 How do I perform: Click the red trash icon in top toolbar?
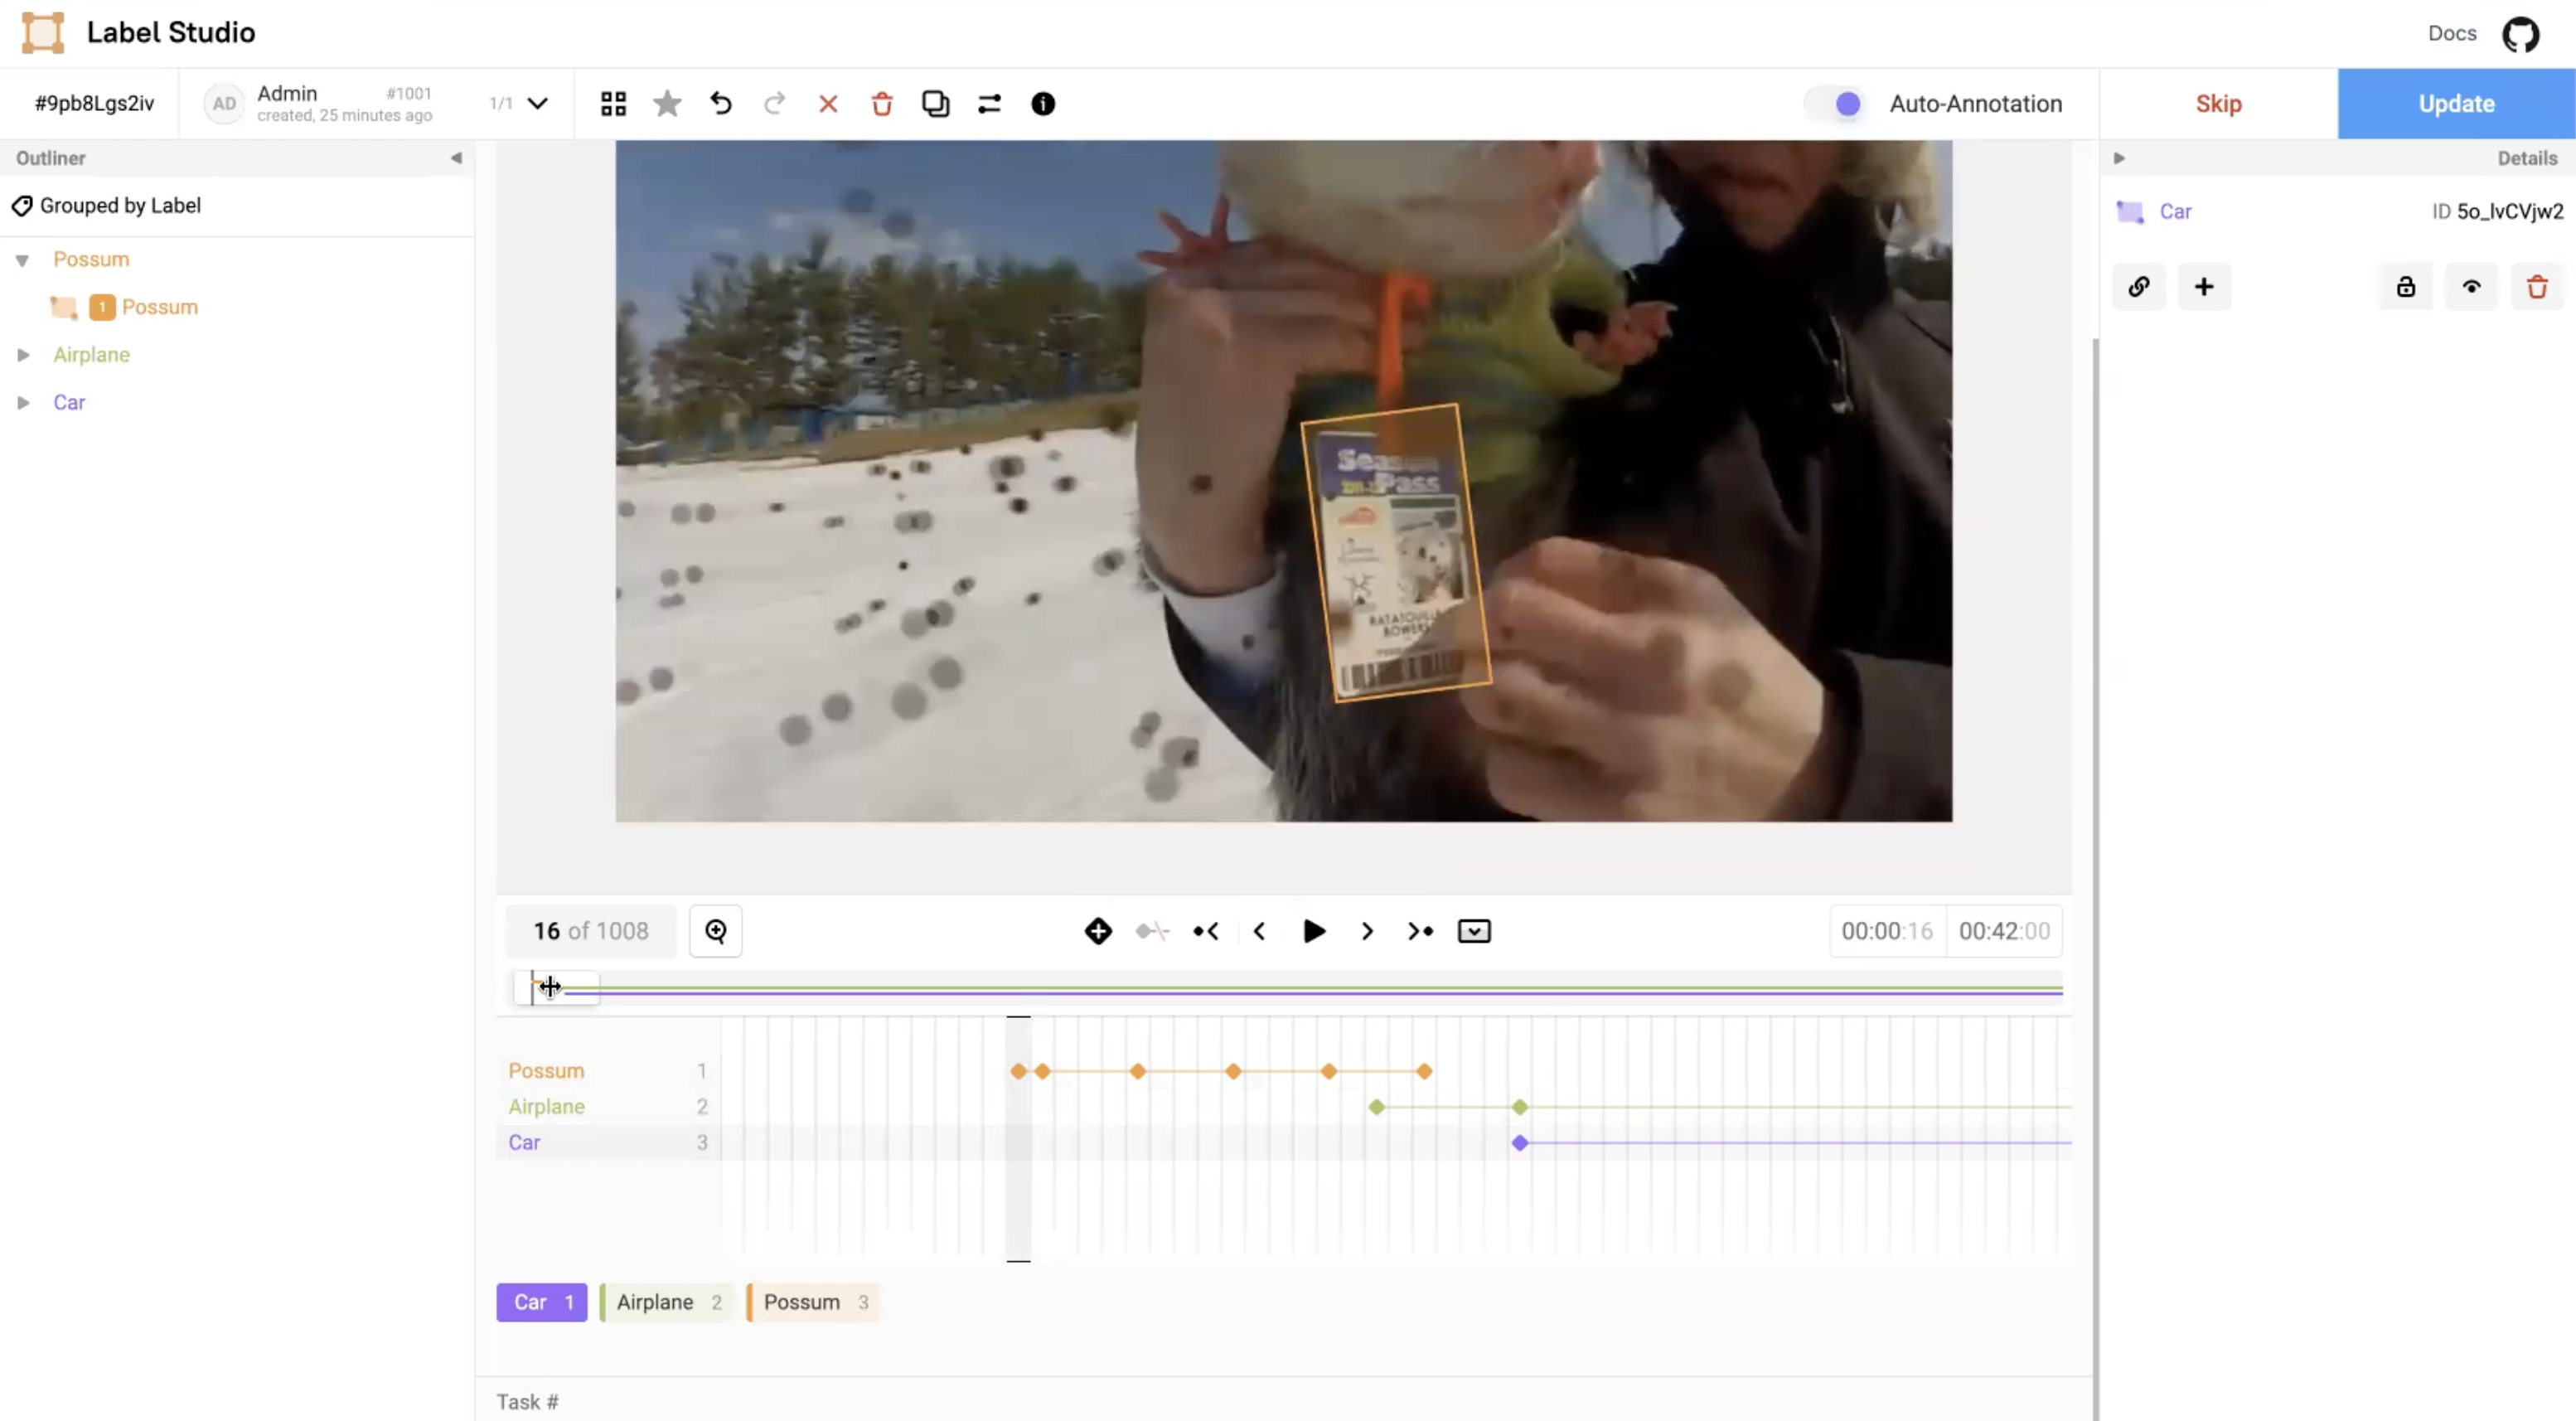click(881, 104)
